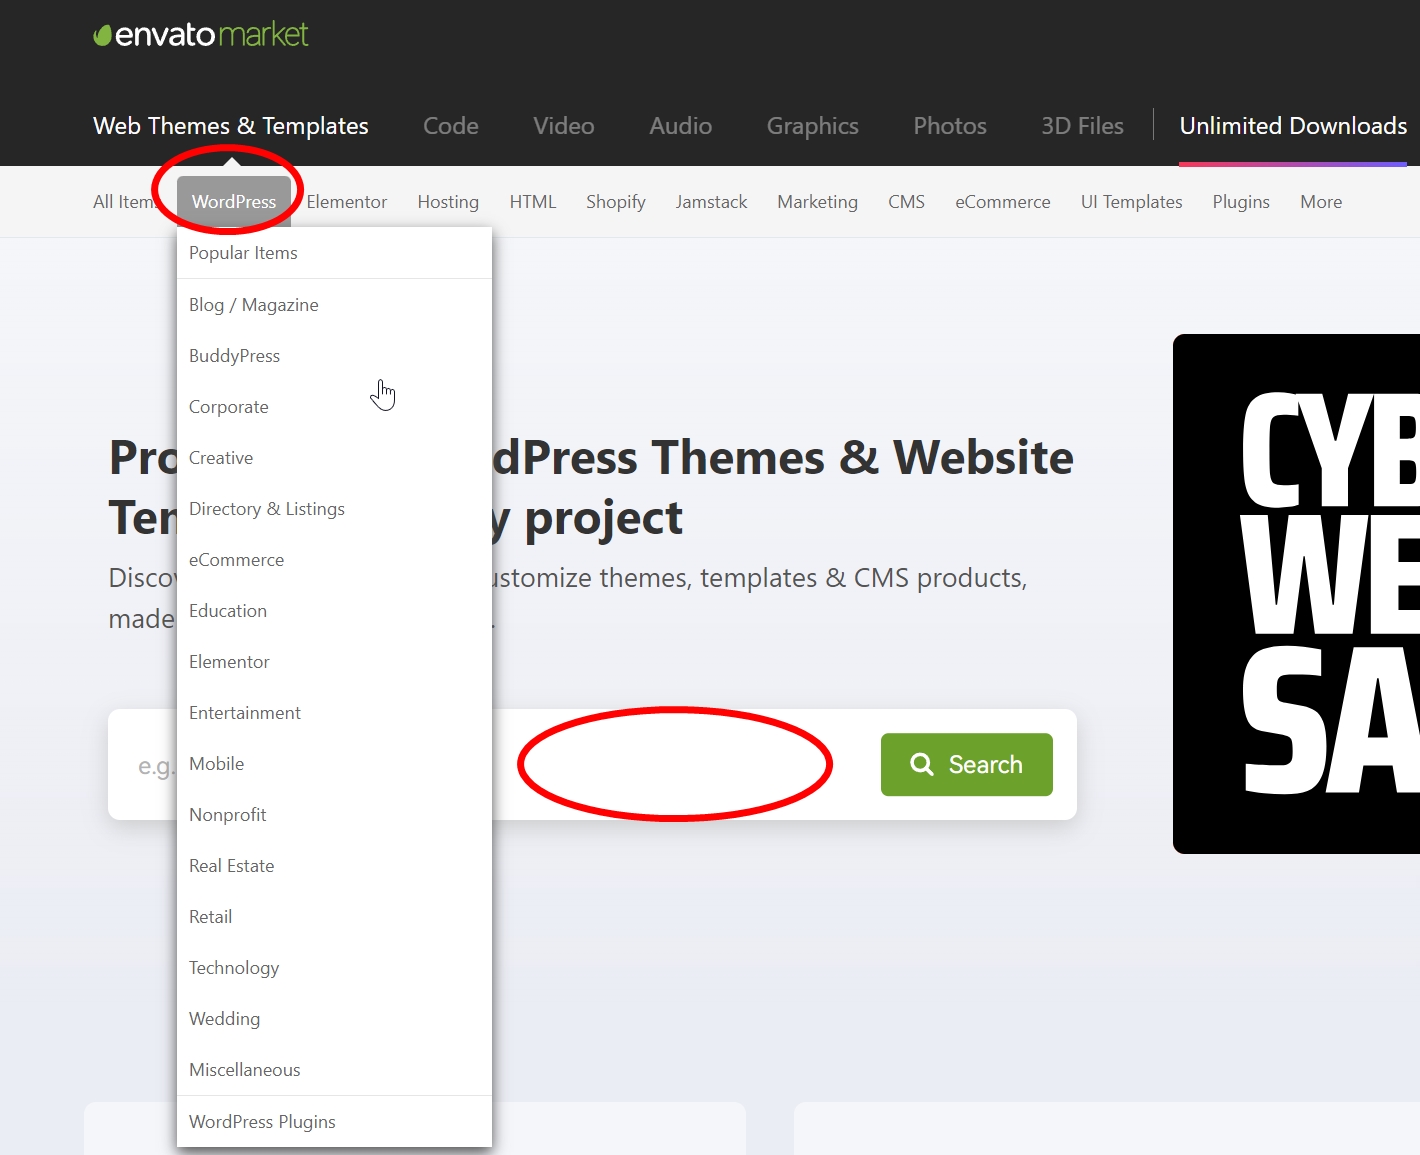The width and height of the screenshot is (1420, 1155).
Task: Open the Photos marketplace
Action: 950,126
